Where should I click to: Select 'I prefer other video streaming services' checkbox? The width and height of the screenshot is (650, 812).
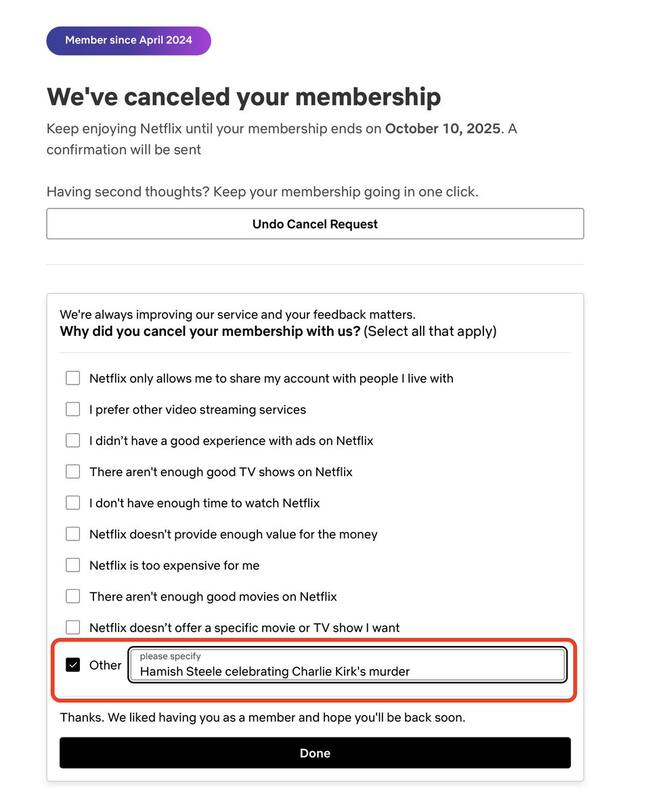pos(73,409)
